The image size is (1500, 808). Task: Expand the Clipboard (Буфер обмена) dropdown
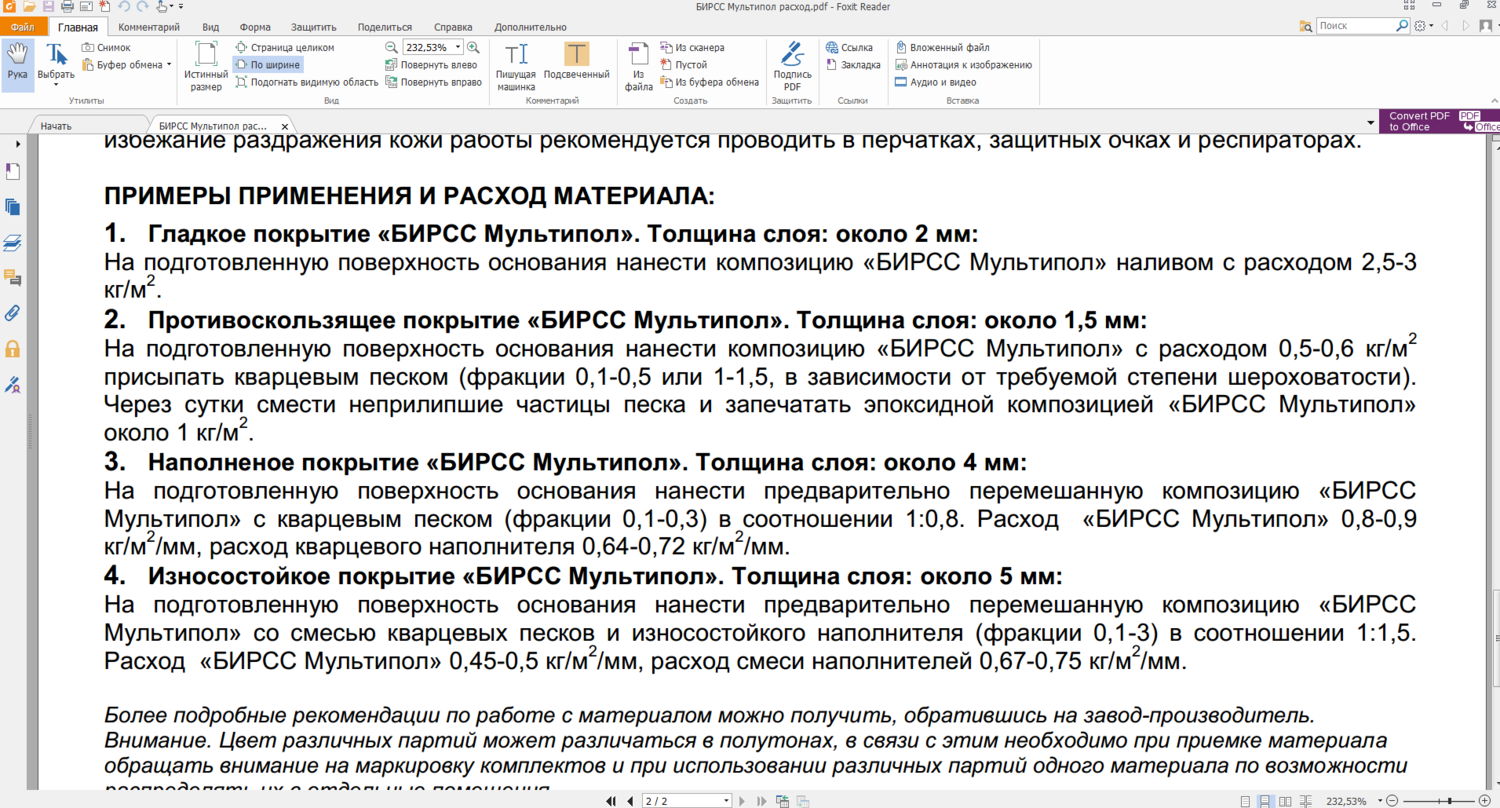(x=169, y=65)
